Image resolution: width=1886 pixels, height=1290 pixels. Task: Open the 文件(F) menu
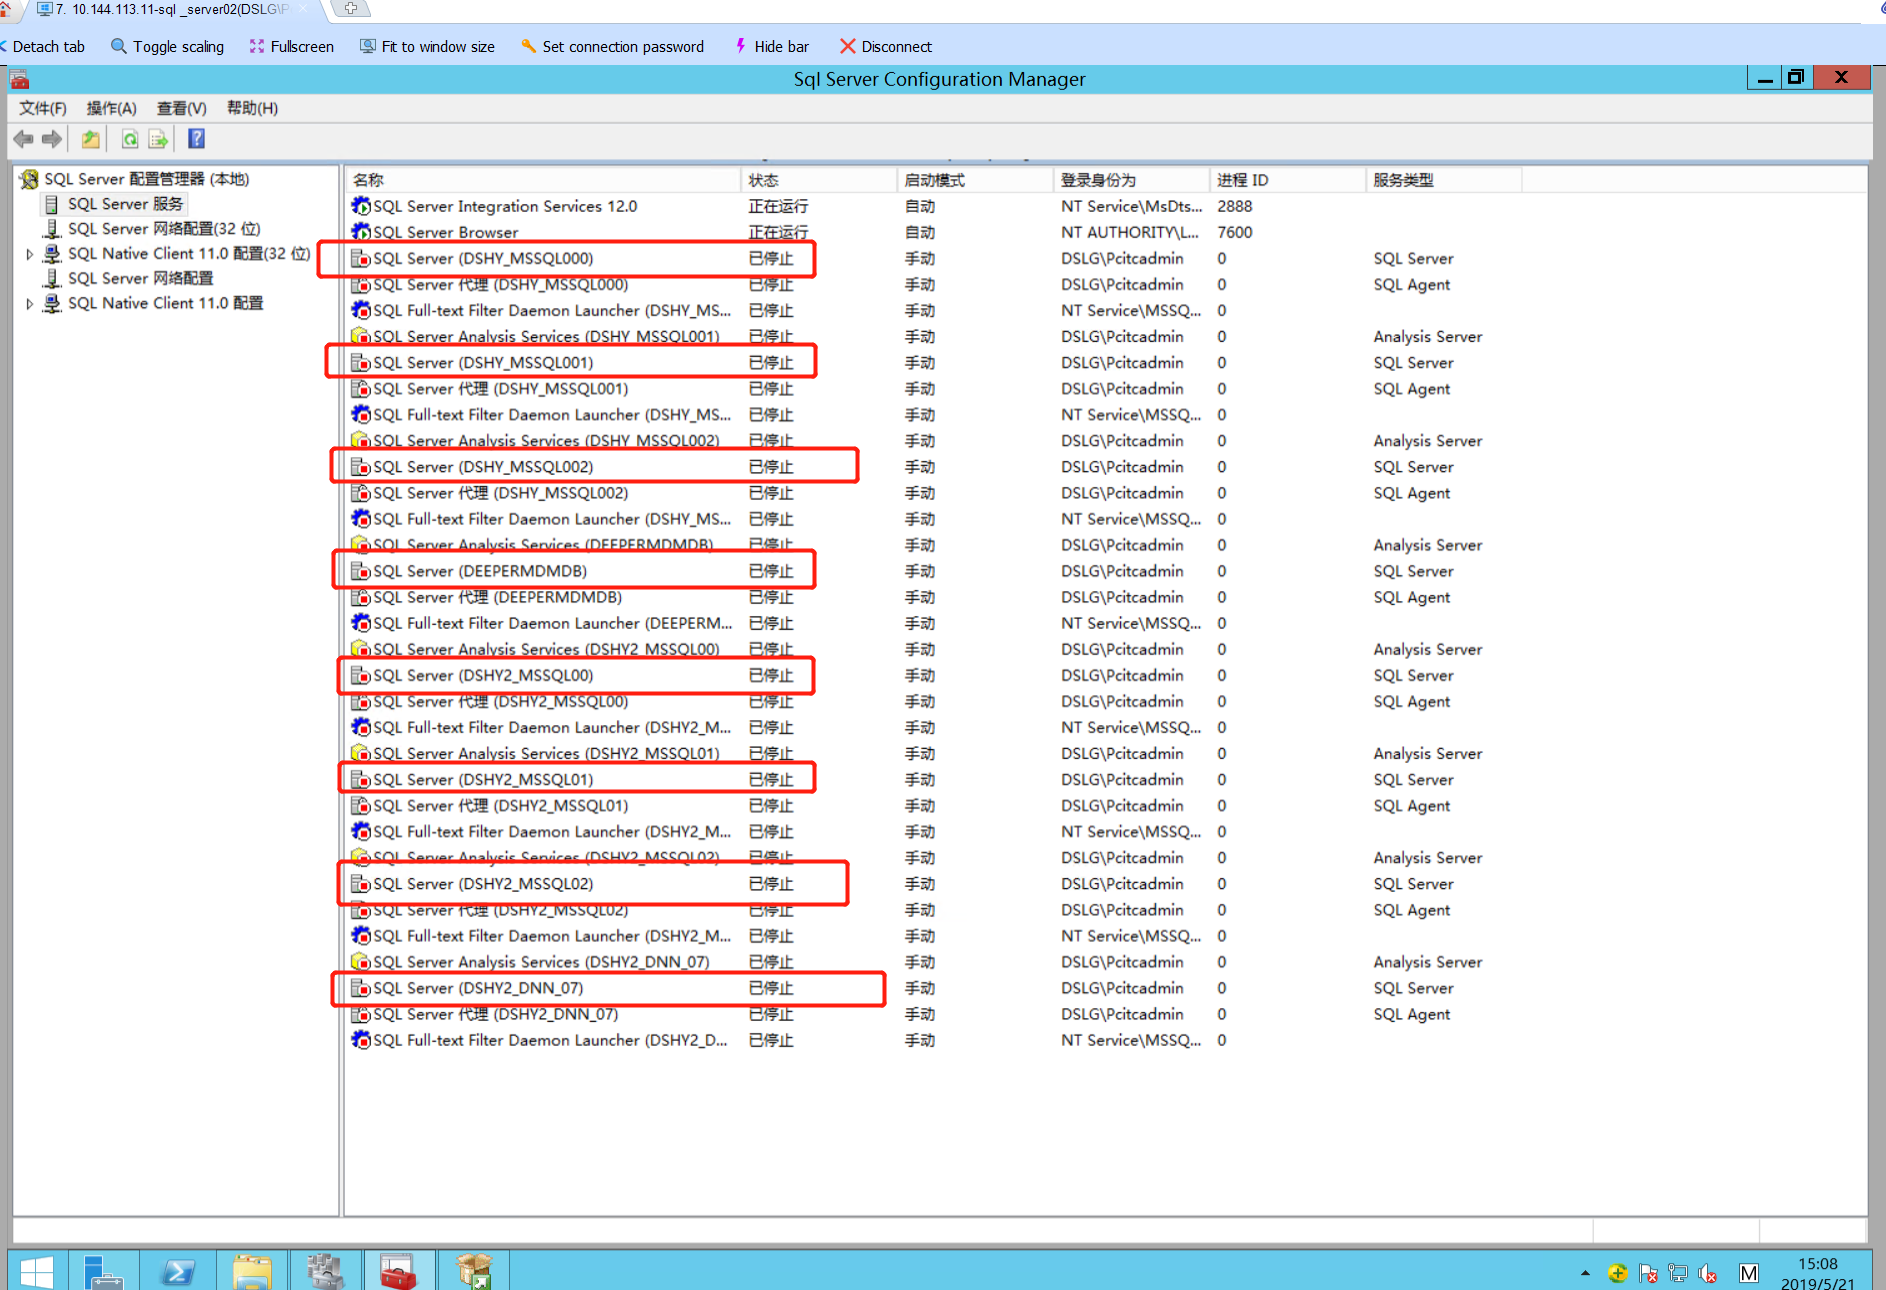tap(43, 108)
